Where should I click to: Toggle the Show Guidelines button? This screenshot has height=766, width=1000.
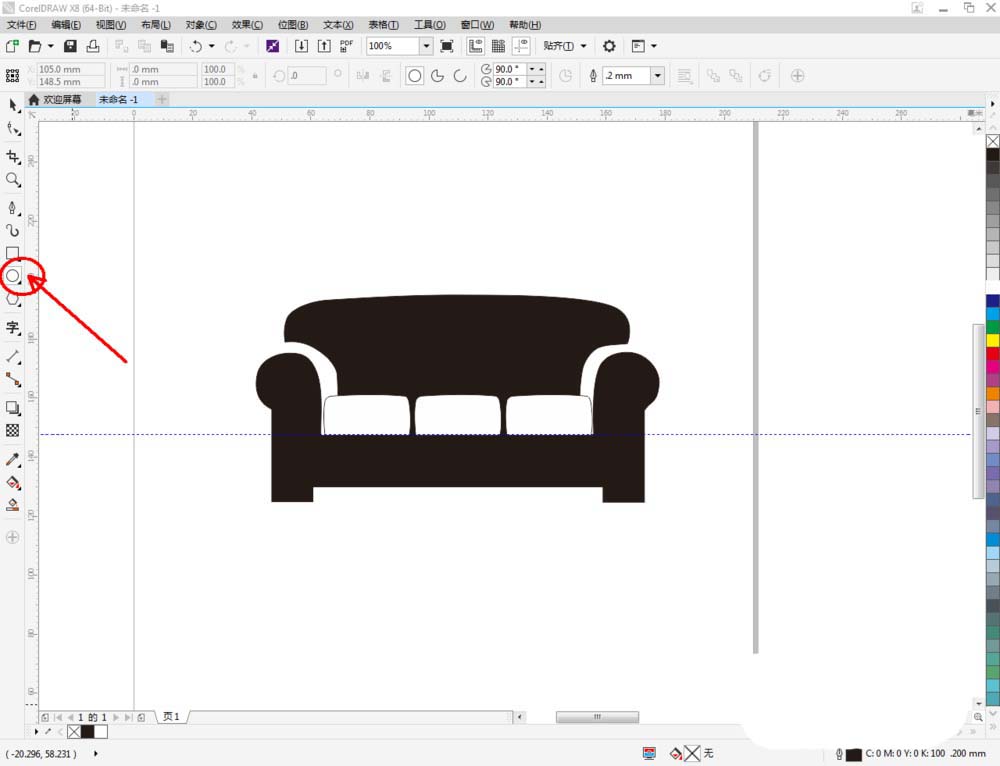pyautogui.click(x=522, y=46)
